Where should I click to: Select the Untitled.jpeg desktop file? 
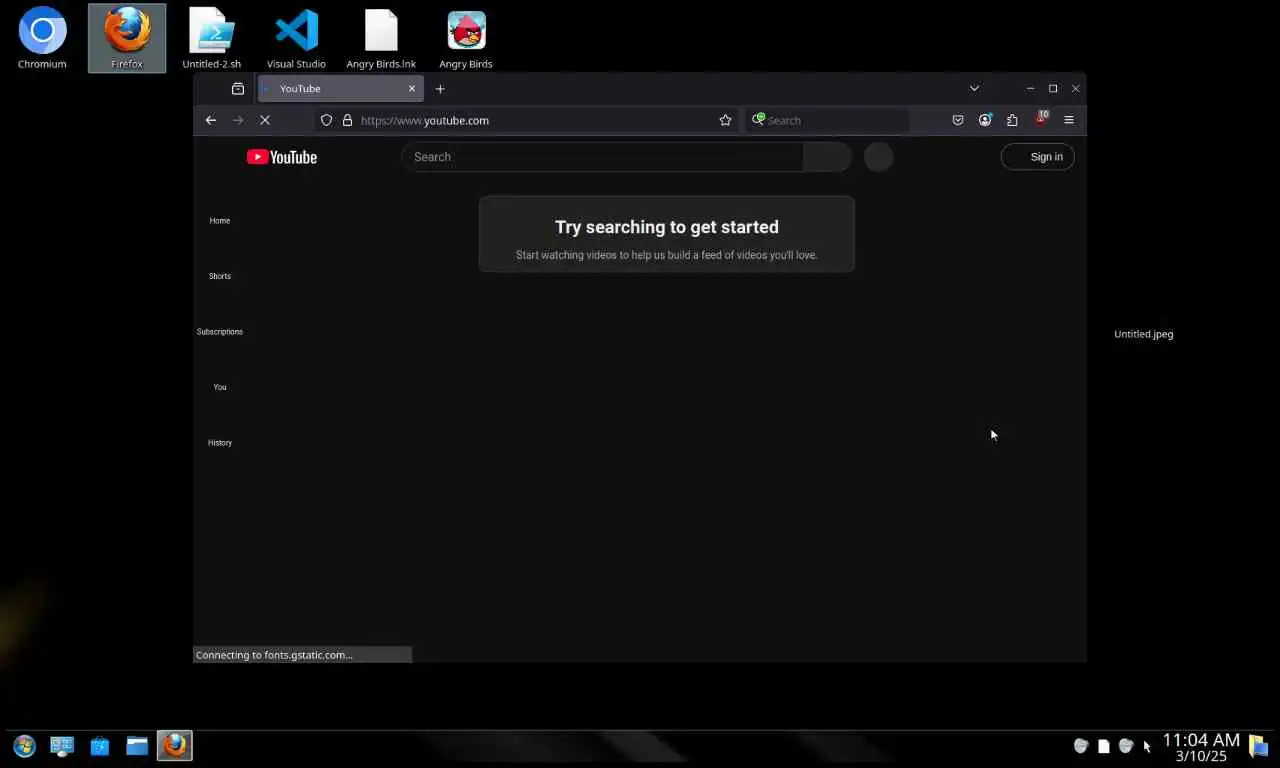[1144, 334]
